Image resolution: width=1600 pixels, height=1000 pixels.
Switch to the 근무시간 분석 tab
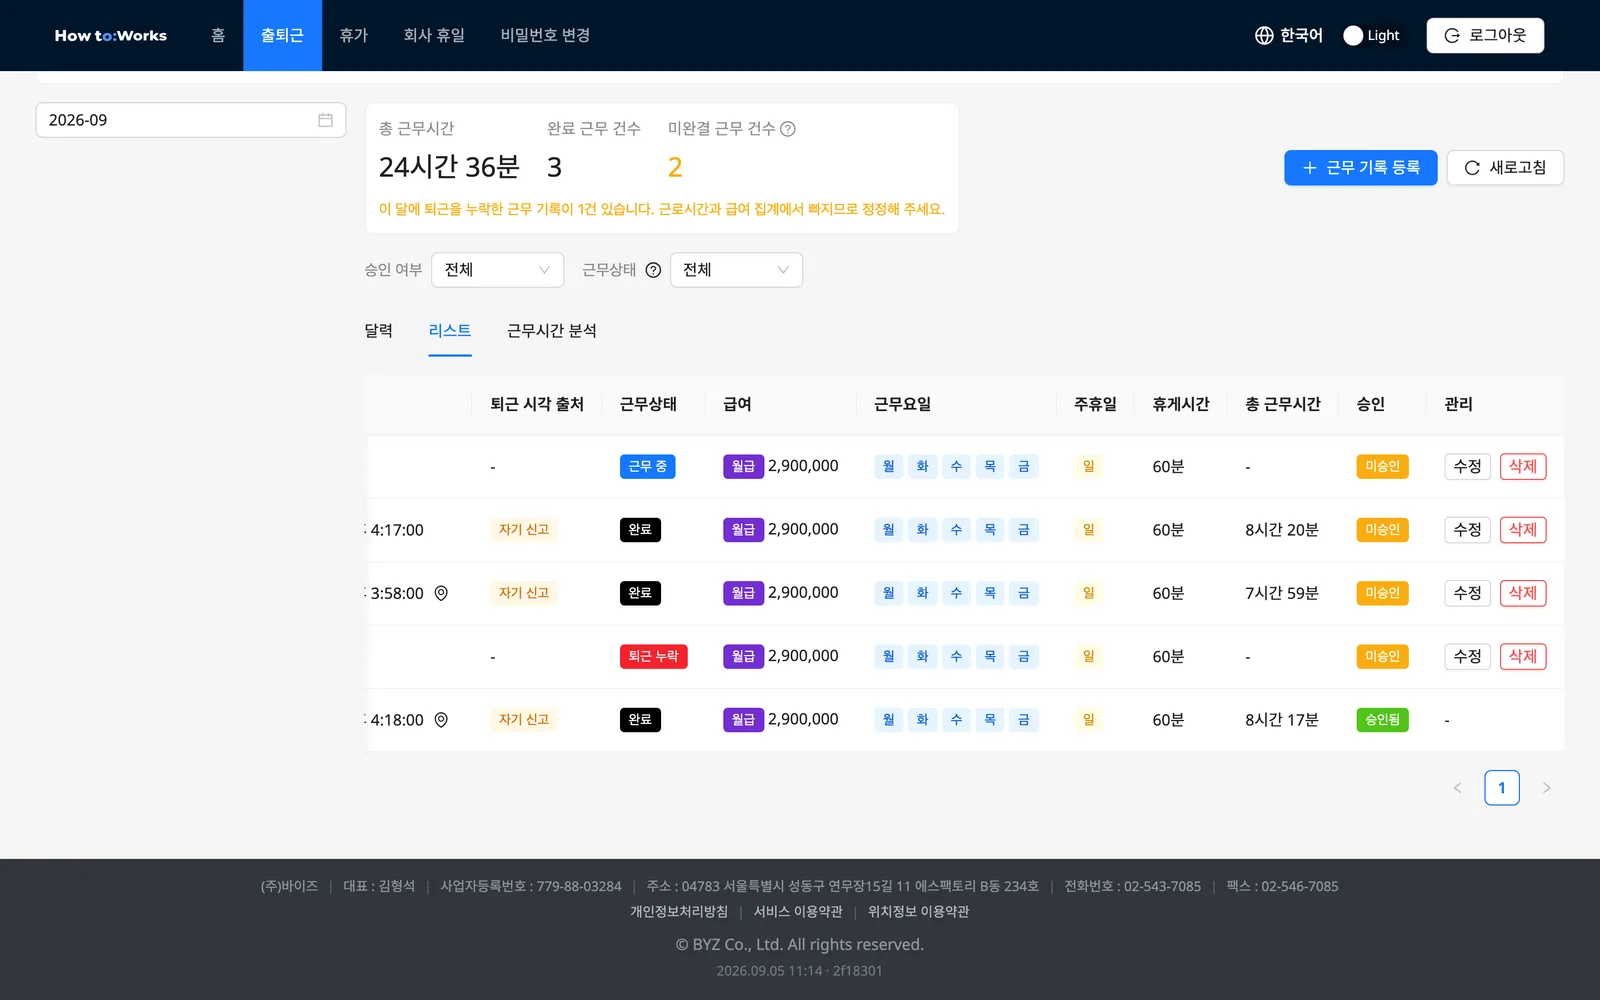(x=551, y=331)
